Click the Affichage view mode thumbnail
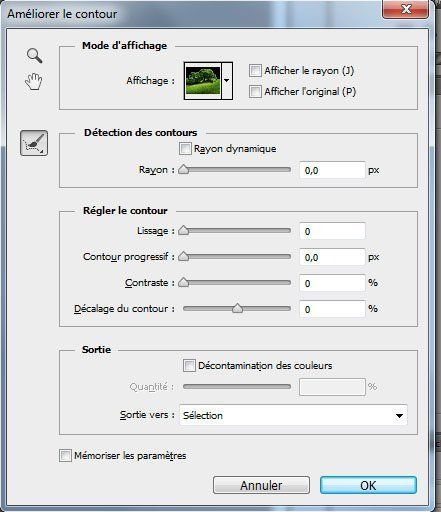 coord(203,81)
